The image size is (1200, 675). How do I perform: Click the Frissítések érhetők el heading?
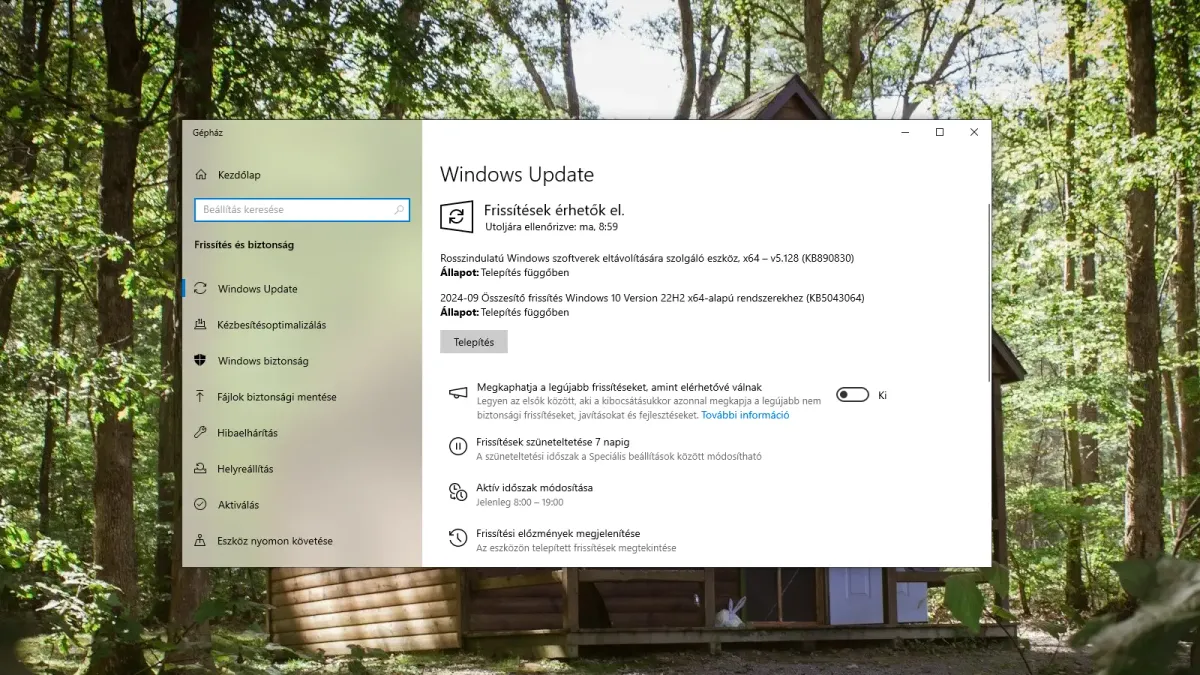point(554,210)
